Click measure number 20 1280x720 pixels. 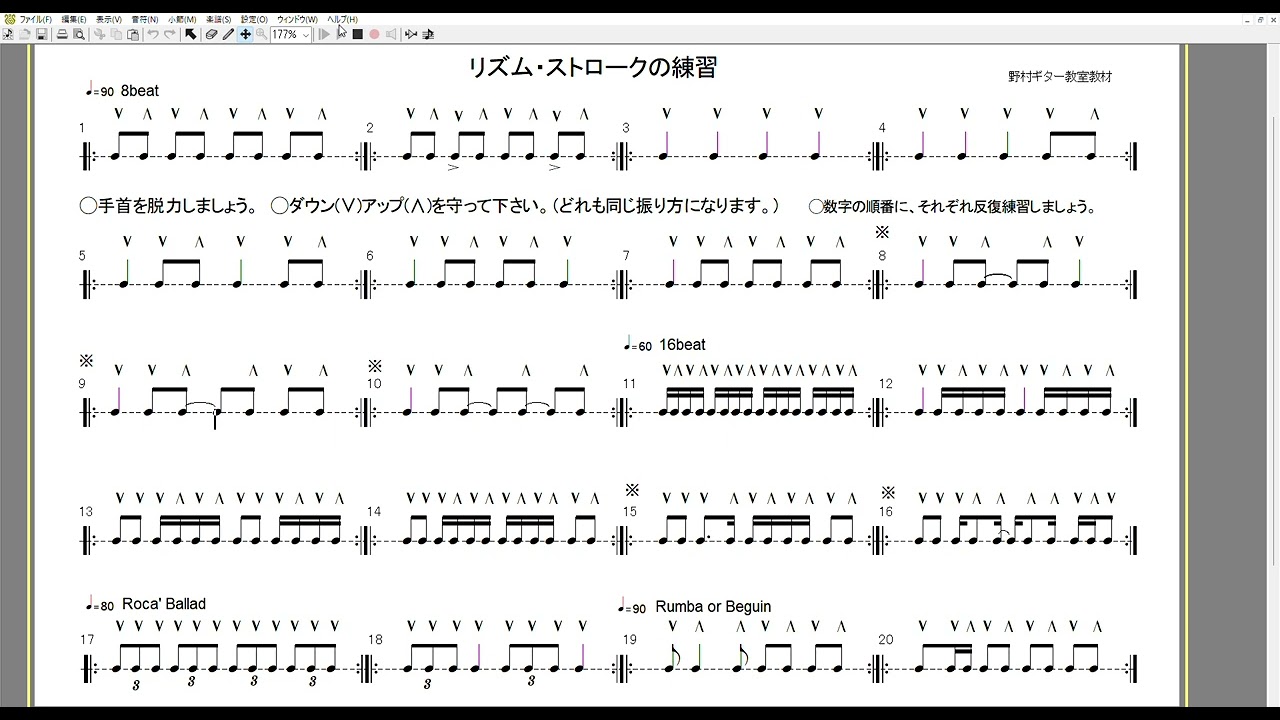(886, 640)
